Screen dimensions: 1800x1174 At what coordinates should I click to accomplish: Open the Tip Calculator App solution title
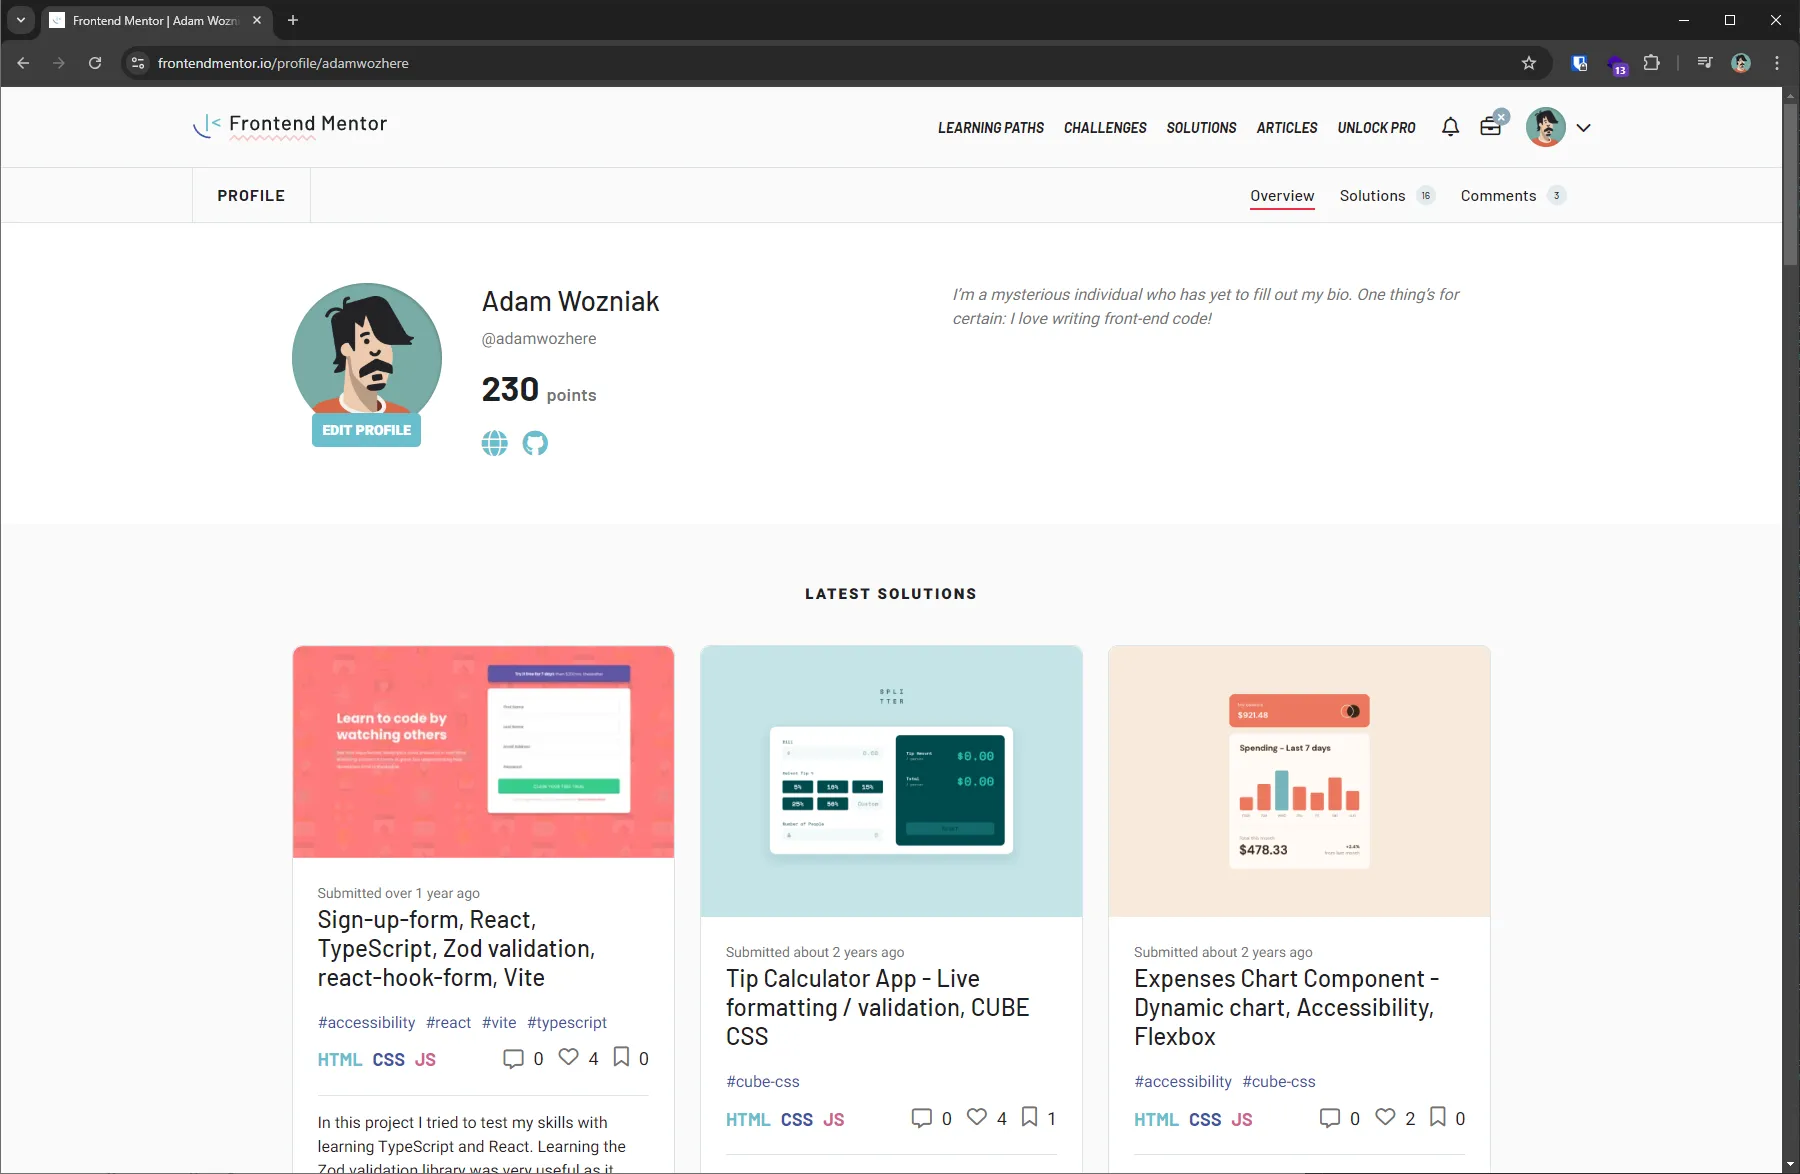click(x=877, y=1007)
